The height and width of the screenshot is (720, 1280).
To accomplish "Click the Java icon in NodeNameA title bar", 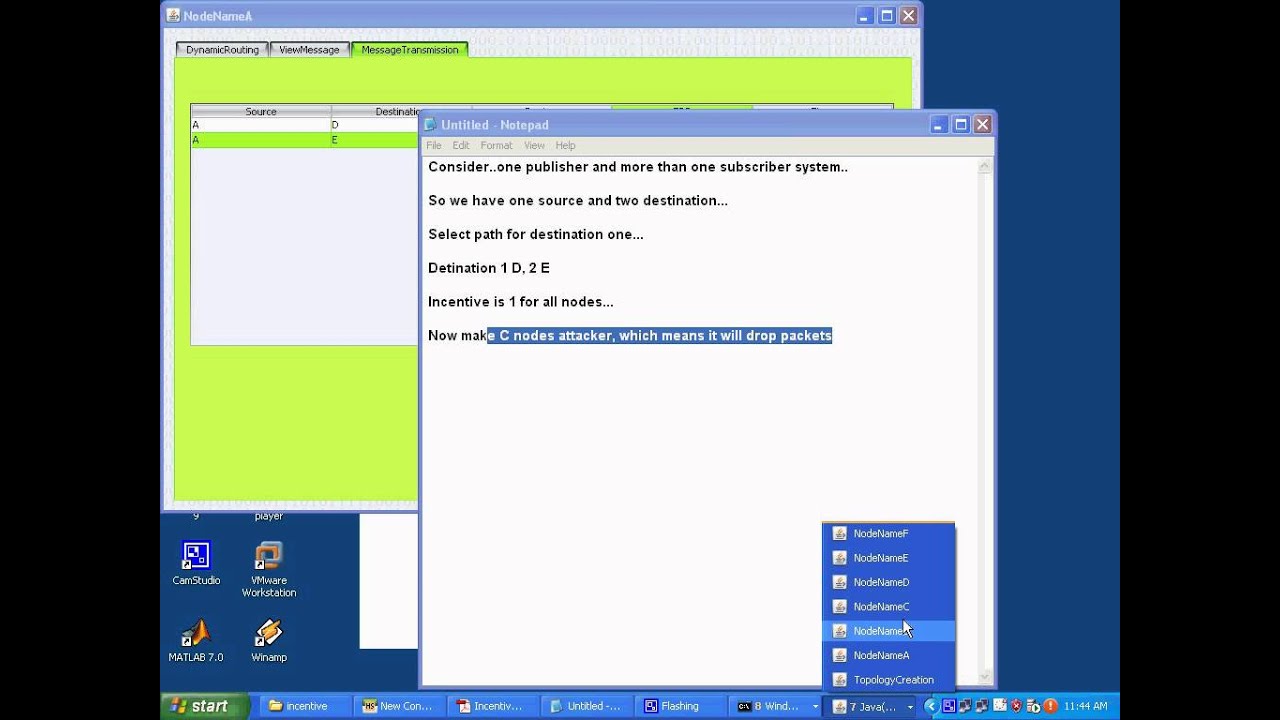I will coord(173,15).
